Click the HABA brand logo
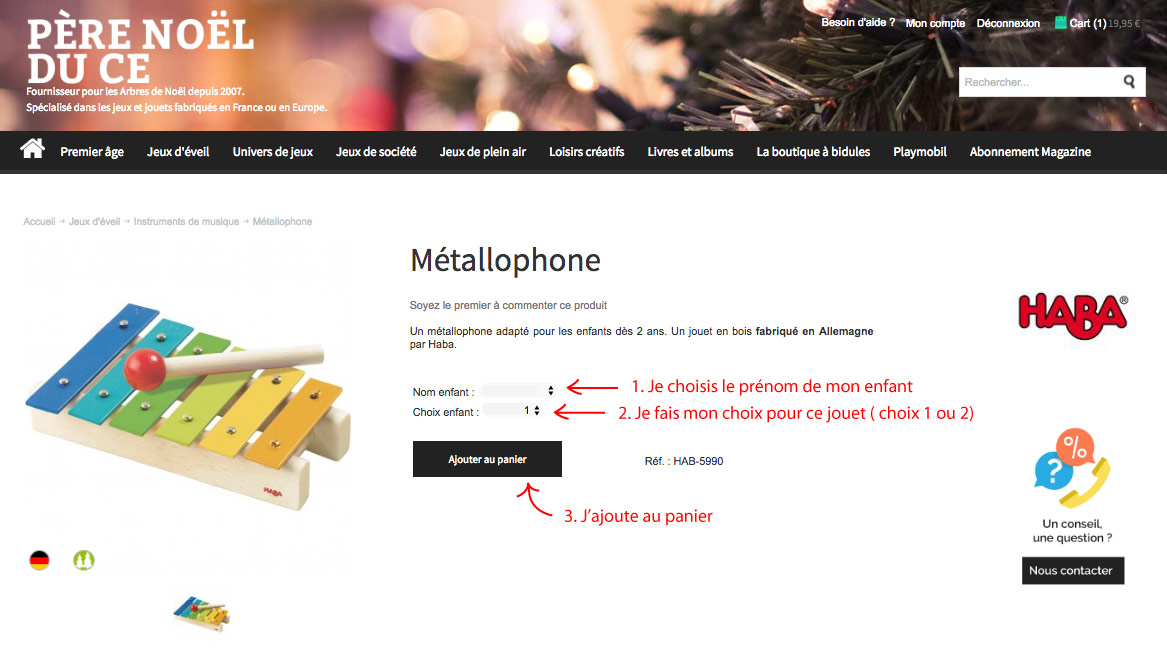Image resolution: width=1167 pixels, height=665 pixels. tap(1073, 316)
